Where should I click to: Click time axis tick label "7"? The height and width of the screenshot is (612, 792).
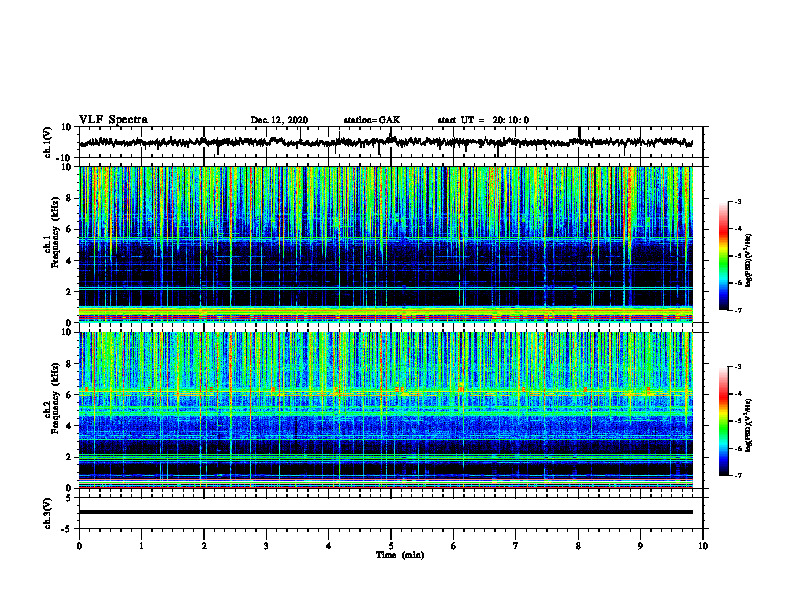tap(516, 546)
